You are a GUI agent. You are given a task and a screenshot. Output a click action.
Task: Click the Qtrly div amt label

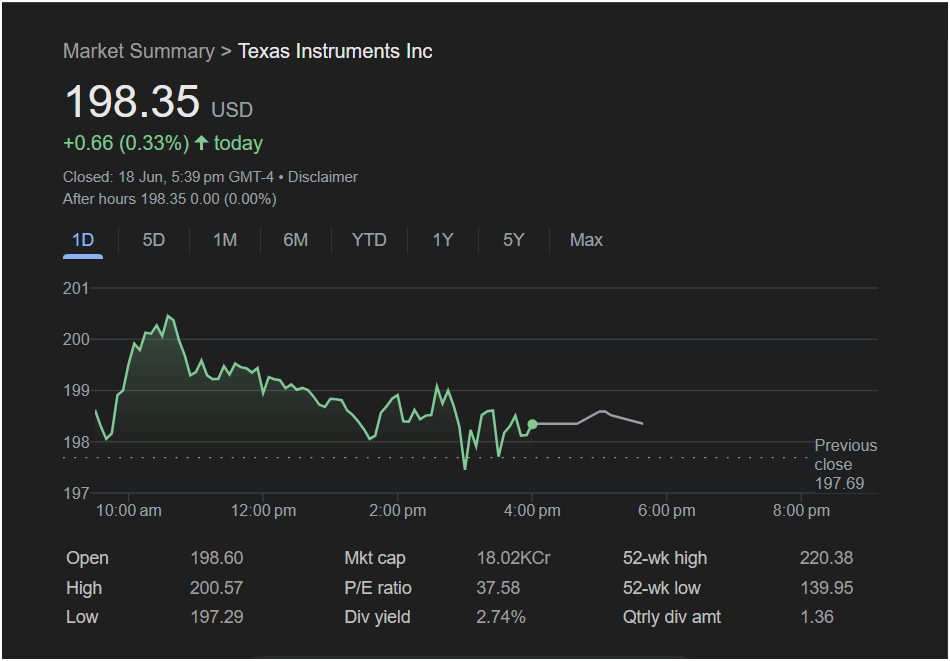pos(672,617)
